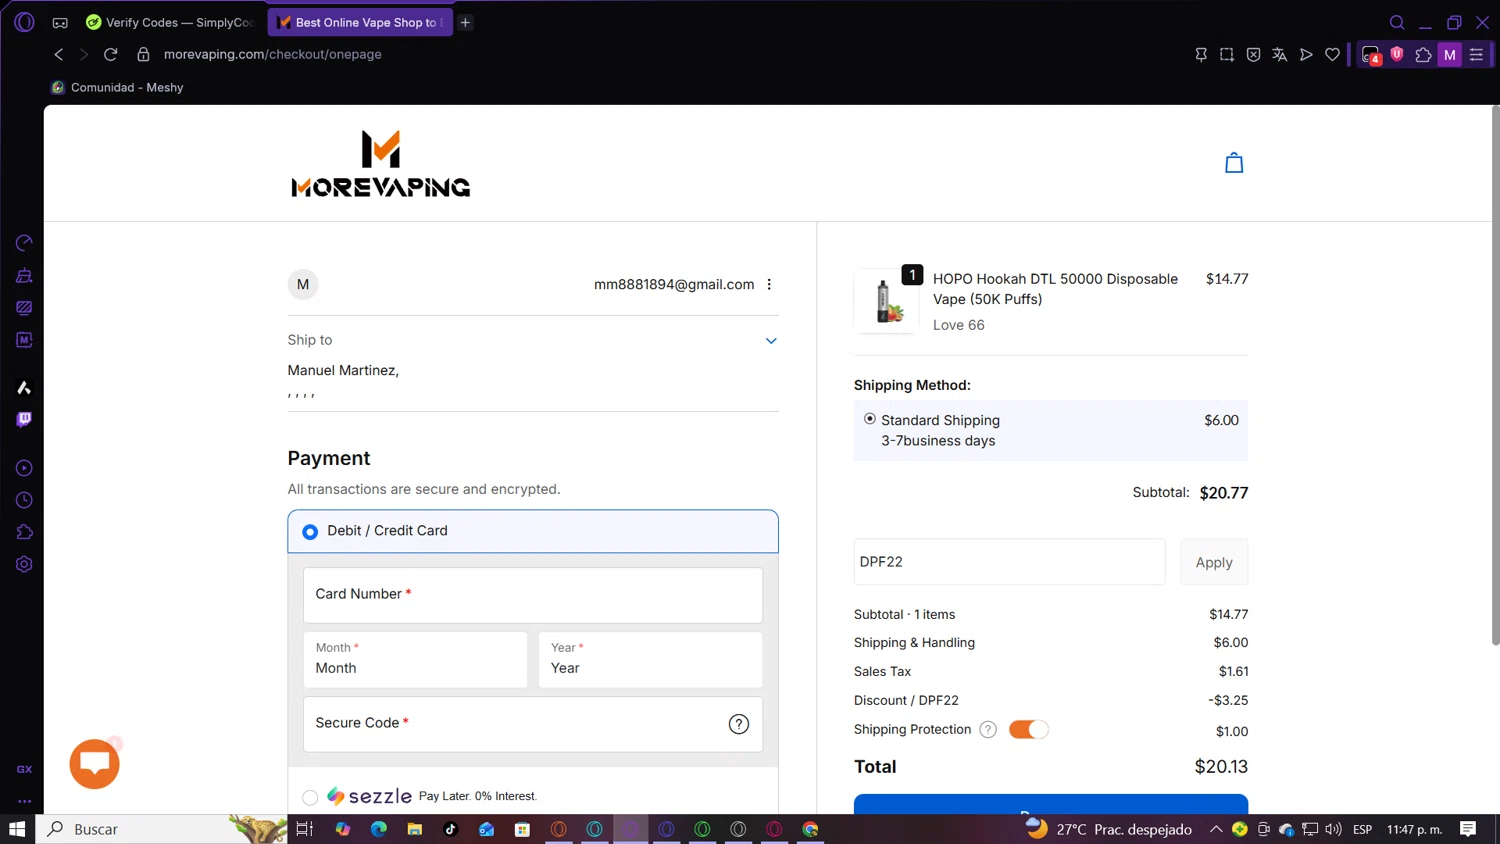Open the taskbar clock showing 11:47 p. m.
The image size is (1500, 844).
[x=1414, y=829]
